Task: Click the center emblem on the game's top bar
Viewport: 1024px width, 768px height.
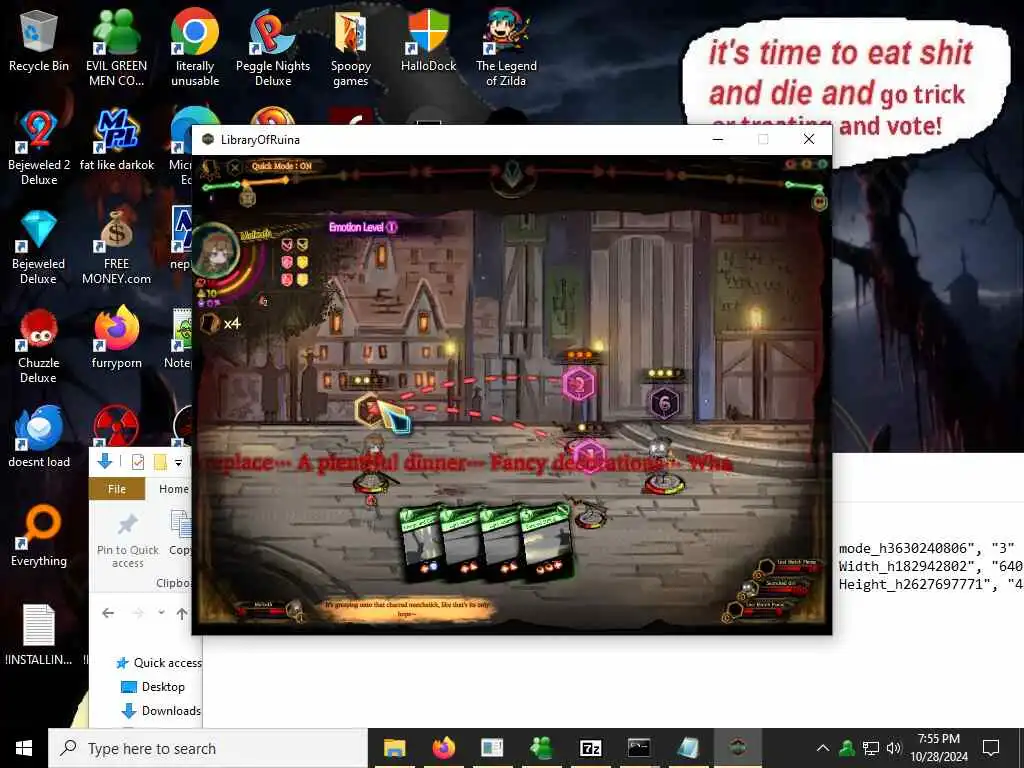Action: click(x=512, y=175)
